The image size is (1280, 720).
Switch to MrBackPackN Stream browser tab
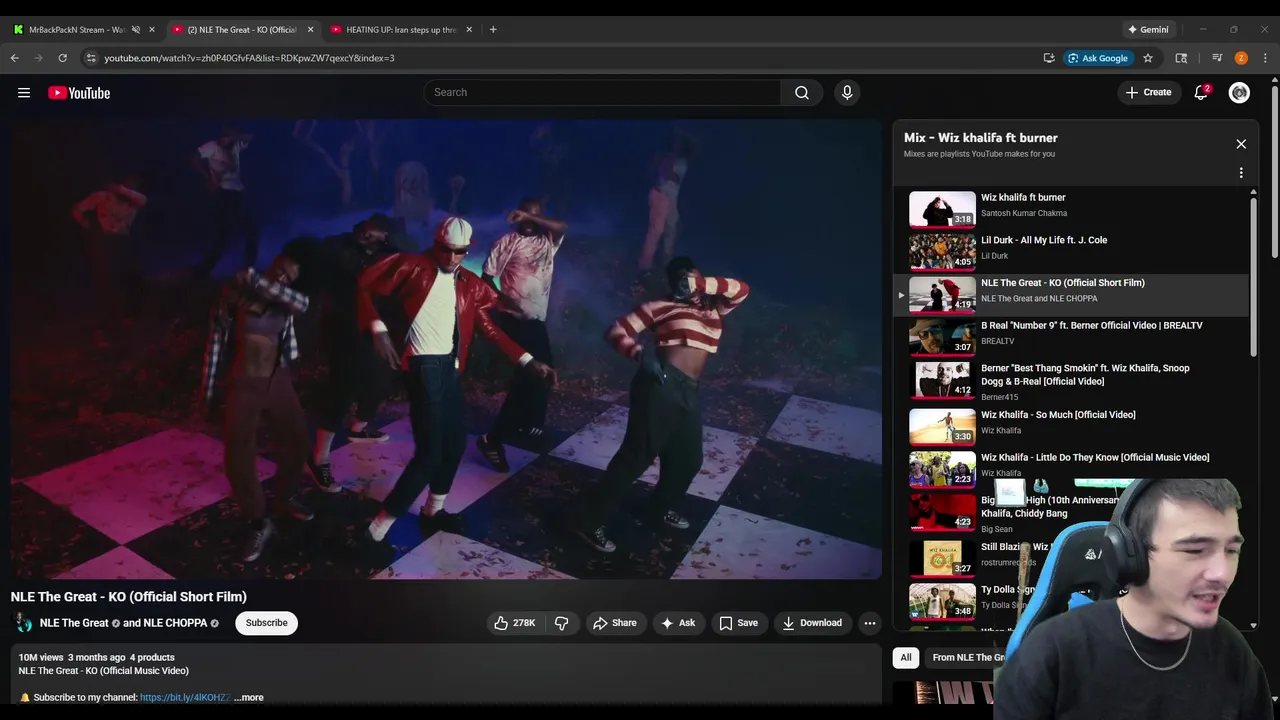pyautogui.click(x=76, y=30)
